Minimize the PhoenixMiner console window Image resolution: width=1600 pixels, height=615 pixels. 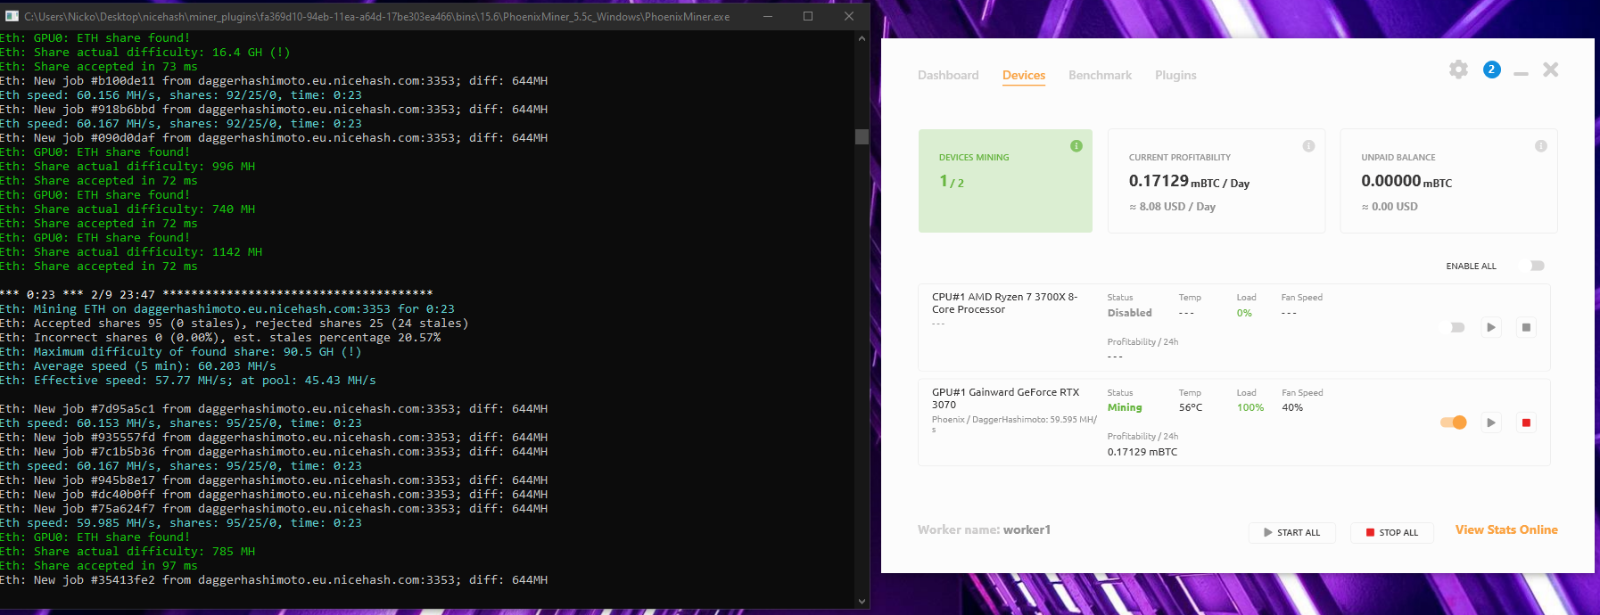(x=768, y=16)
